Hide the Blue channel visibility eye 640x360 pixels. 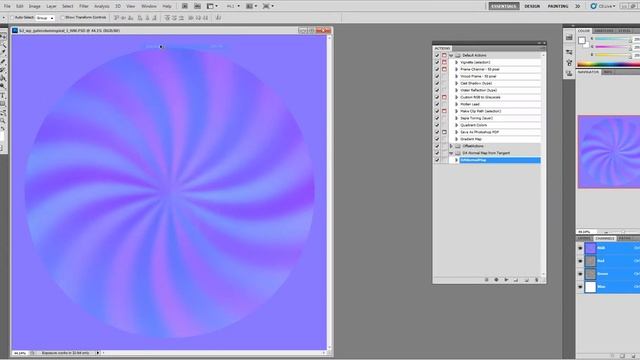(x=580, y=287)
